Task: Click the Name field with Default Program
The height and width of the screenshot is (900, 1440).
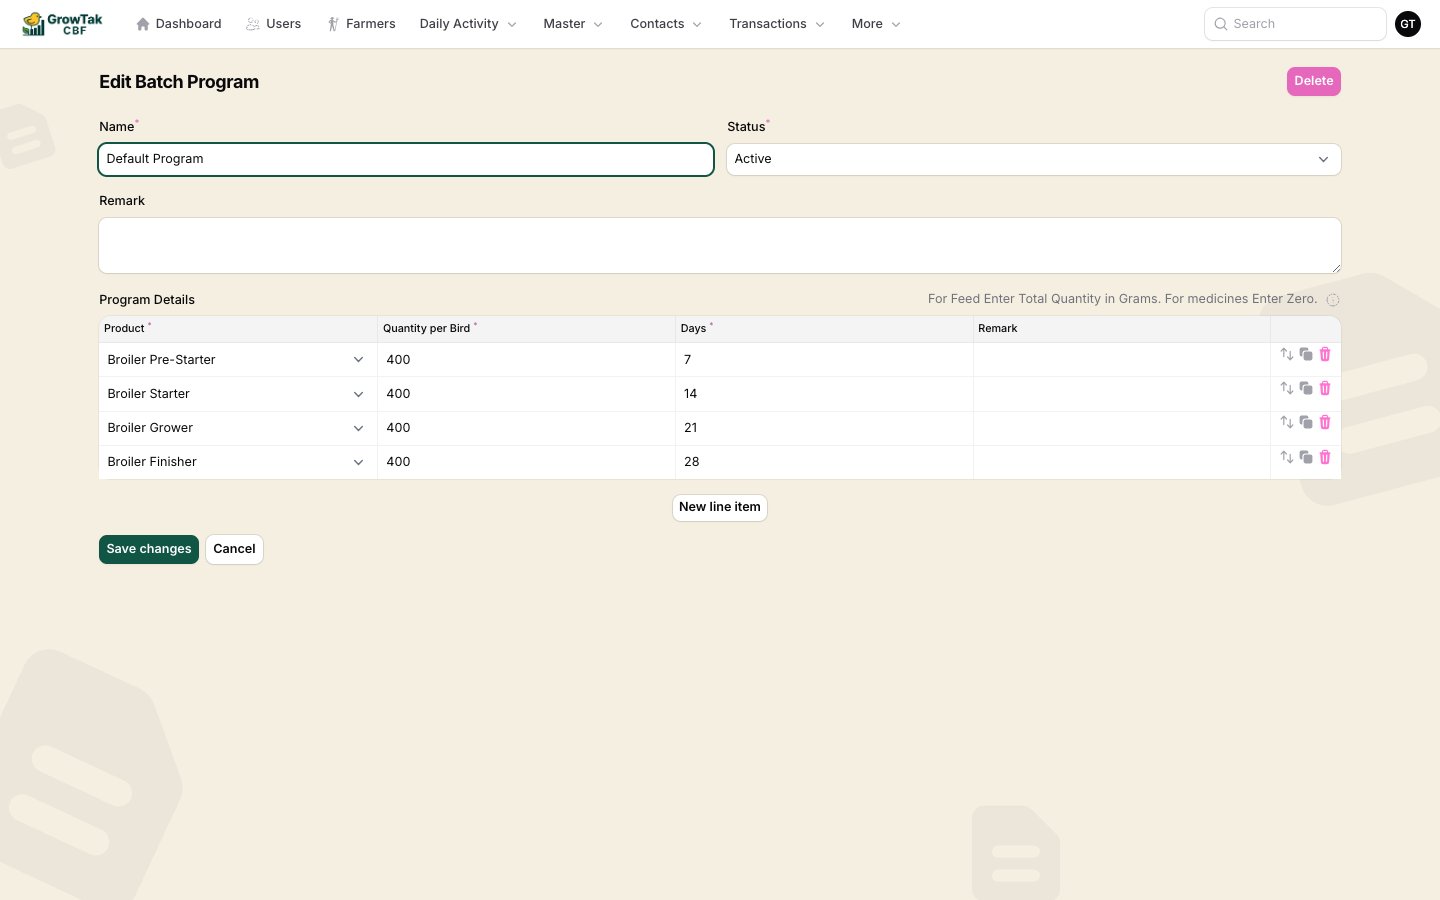Action: point(406,159)
